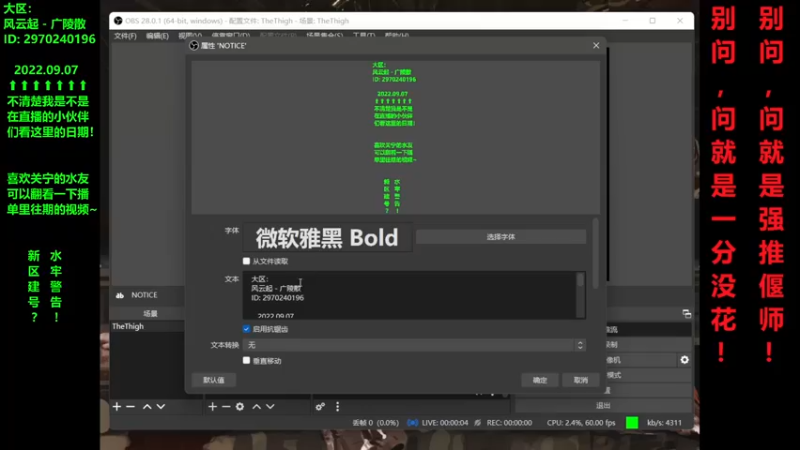Move source down in sources list

[x=270, y=407]
